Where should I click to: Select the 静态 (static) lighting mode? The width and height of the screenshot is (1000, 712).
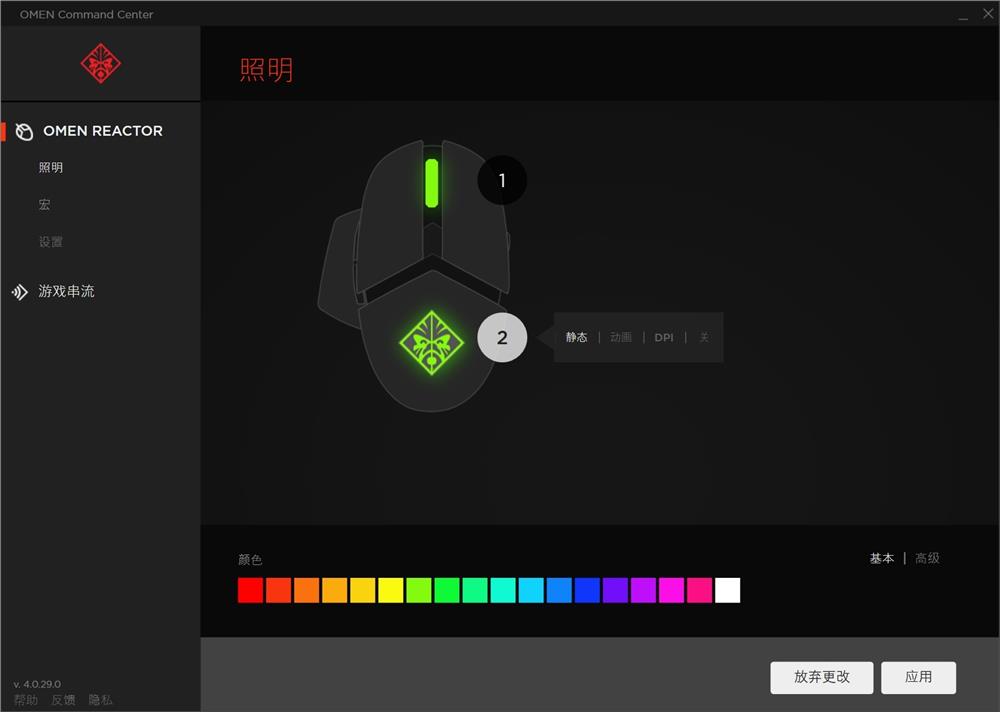pyautogui.click(x=577, y=337)
